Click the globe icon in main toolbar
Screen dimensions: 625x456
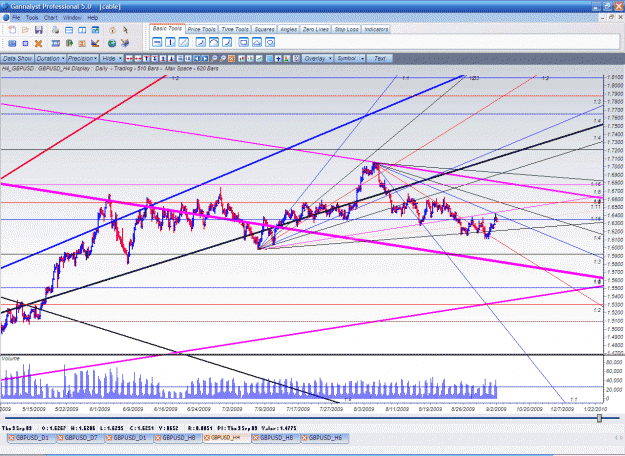coord(112,43)
